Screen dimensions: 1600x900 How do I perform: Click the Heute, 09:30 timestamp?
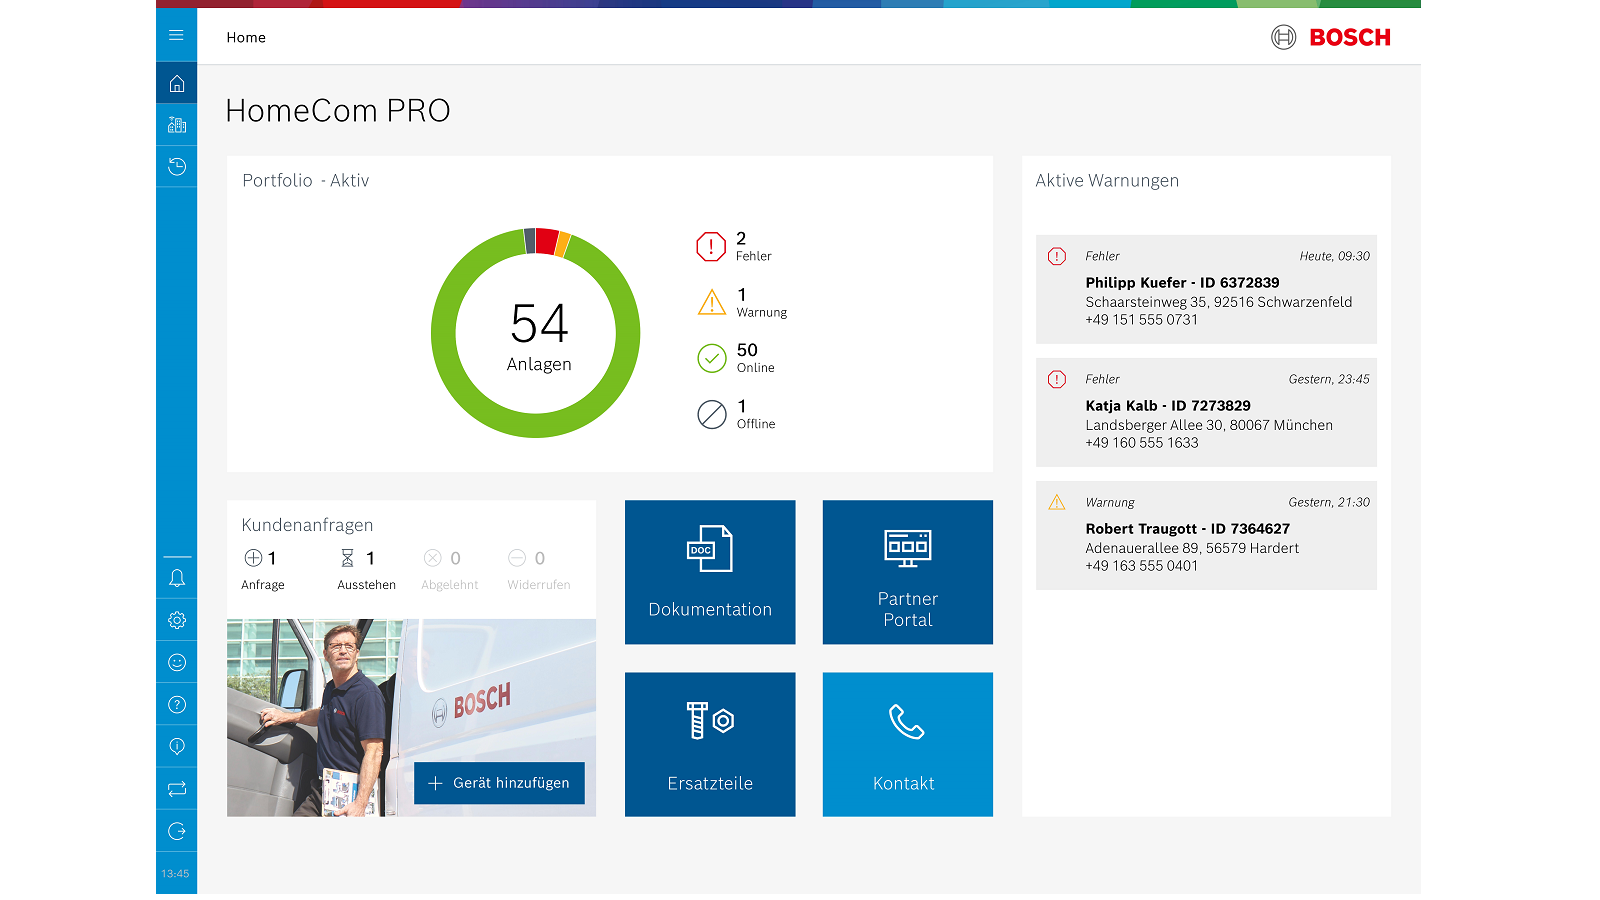[1334, 256]
